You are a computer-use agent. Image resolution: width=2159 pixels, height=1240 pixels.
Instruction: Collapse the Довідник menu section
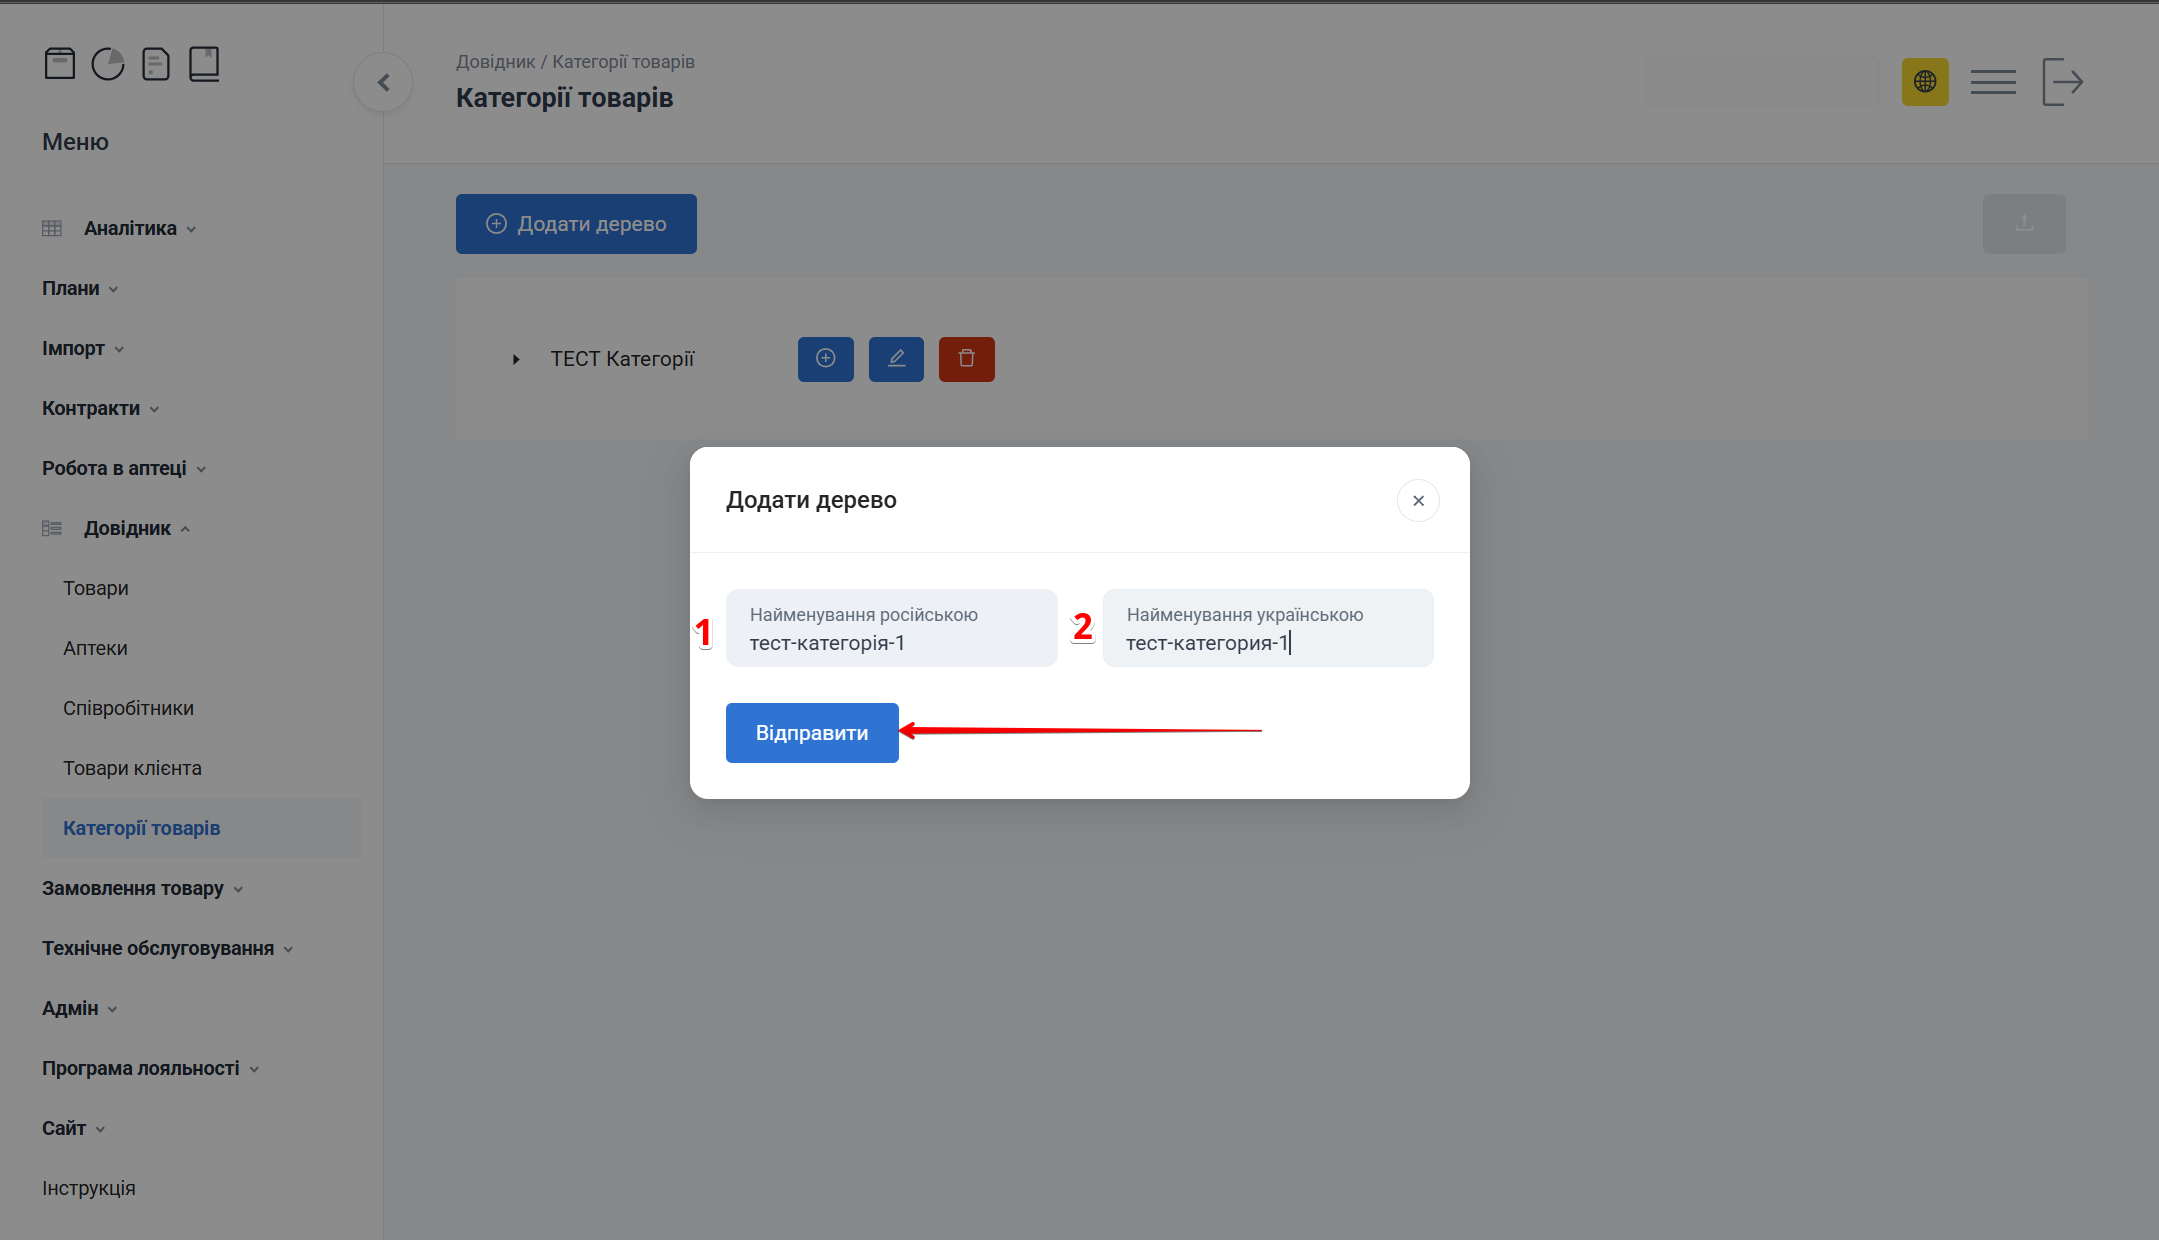click(127, 528)
